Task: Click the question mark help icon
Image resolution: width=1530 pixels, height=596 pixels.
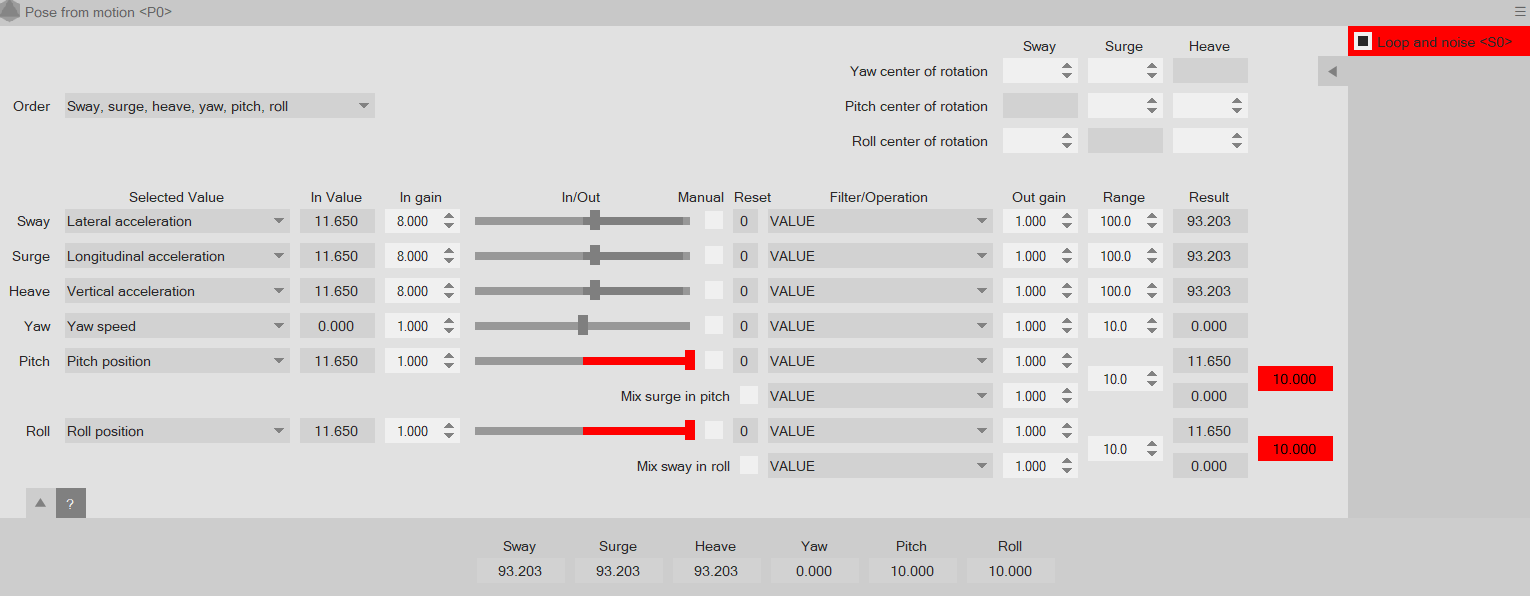Action: click(70, 504)
